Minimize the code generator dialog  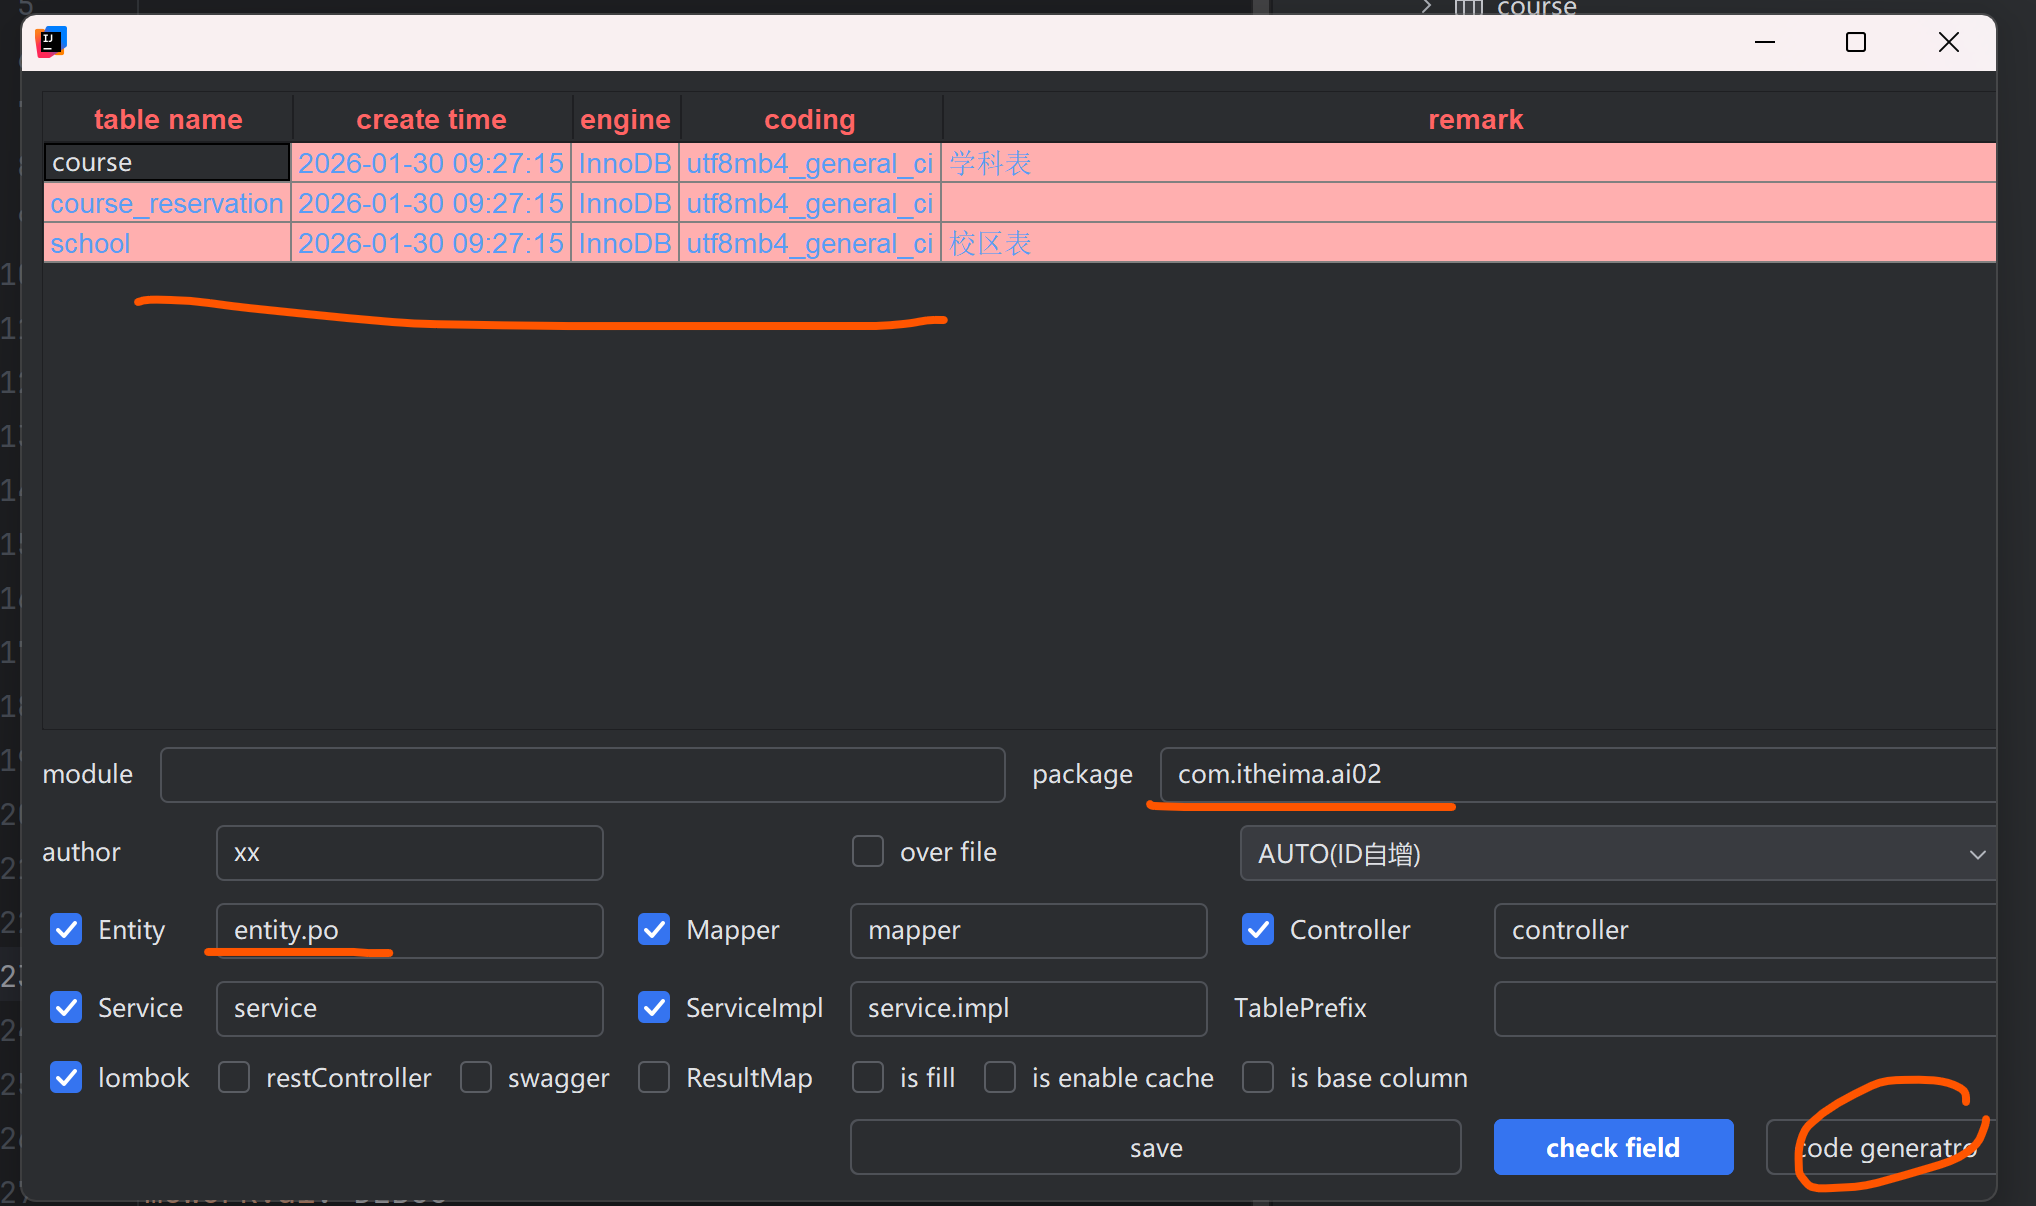(1764, 42)
